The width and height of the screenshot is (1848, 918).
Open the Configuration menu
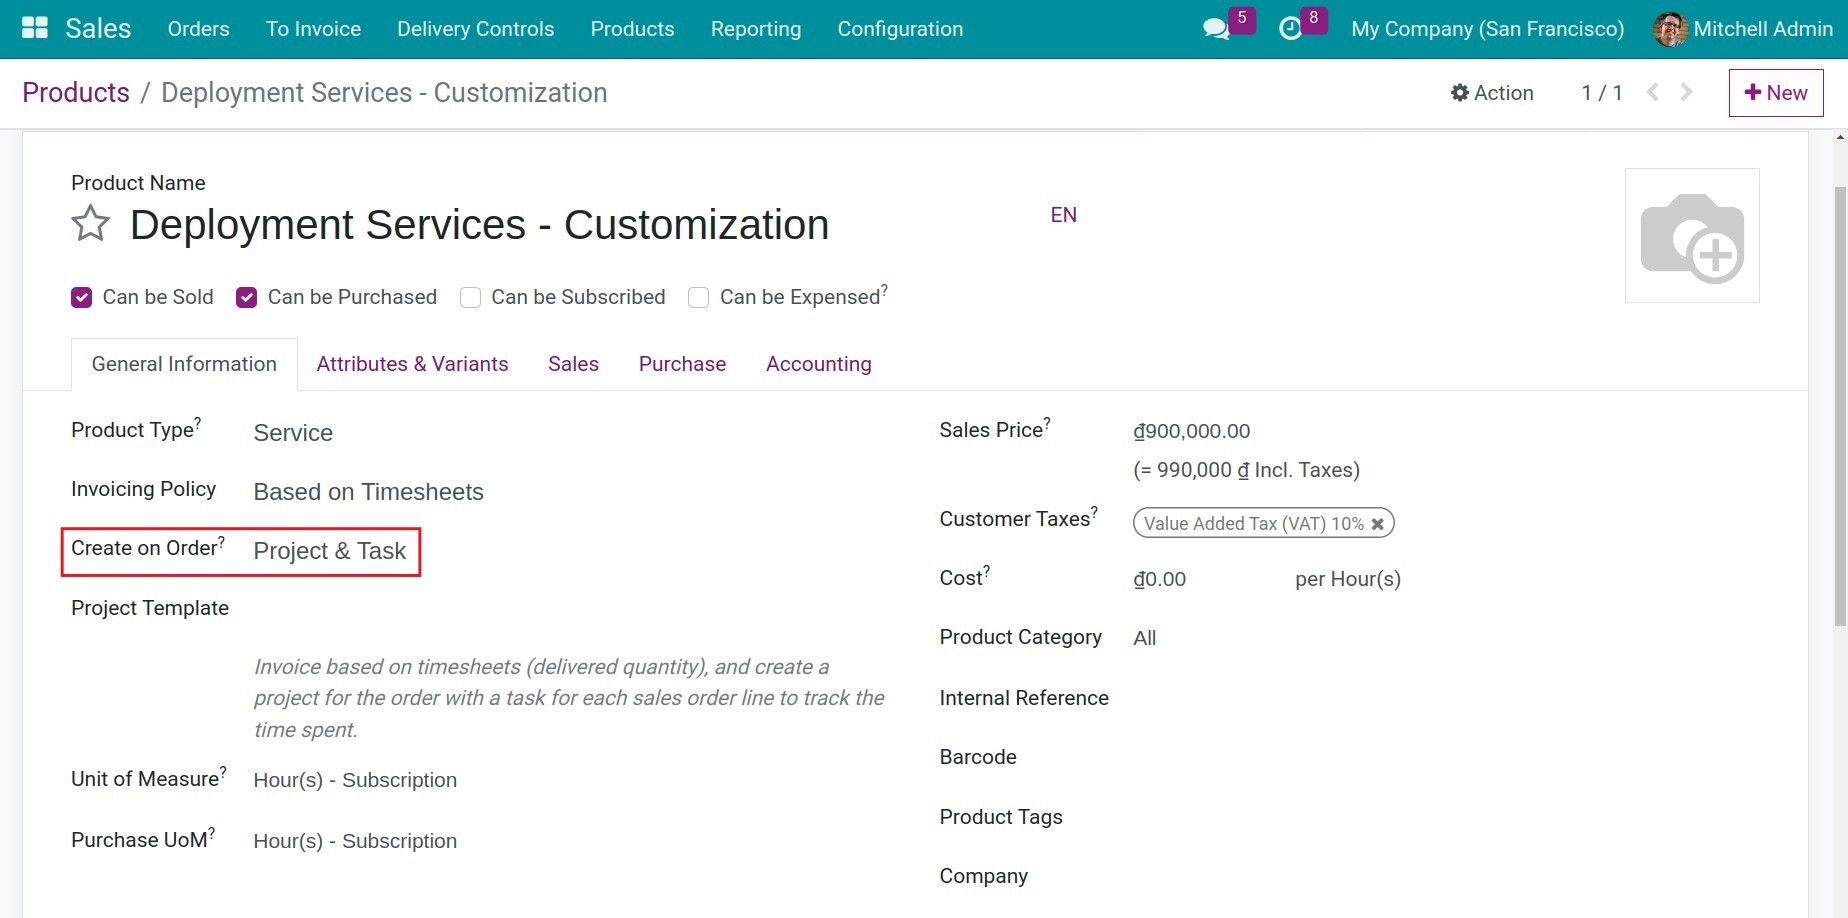pyautogui.click(x=899, y=29)
